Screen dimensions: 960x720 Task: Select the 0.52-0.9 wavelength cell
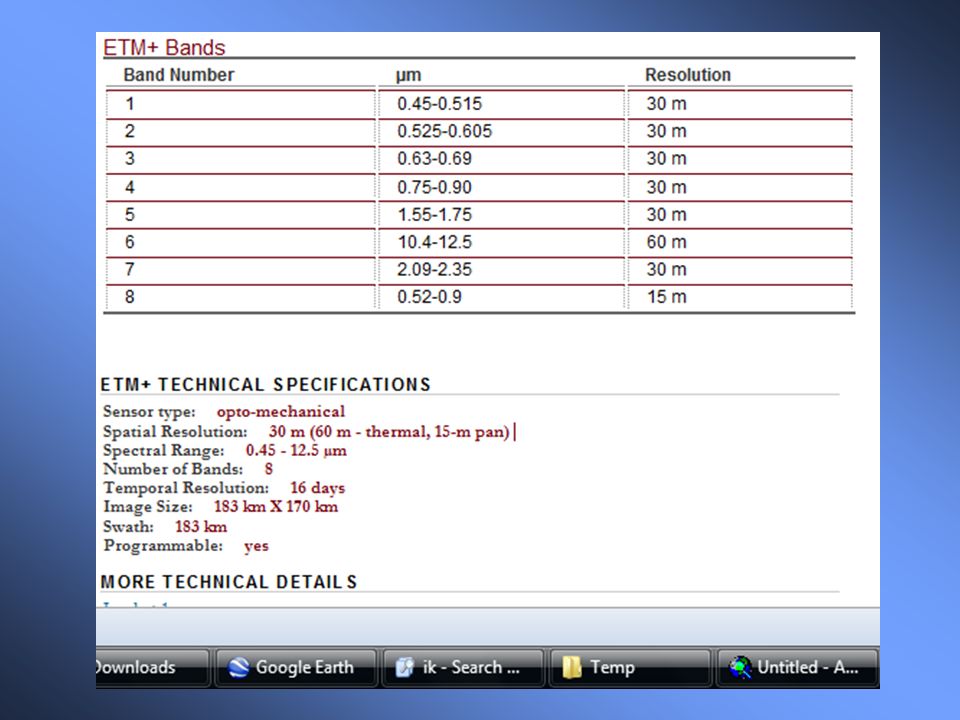pyautogui.click(x=501, y=297)
